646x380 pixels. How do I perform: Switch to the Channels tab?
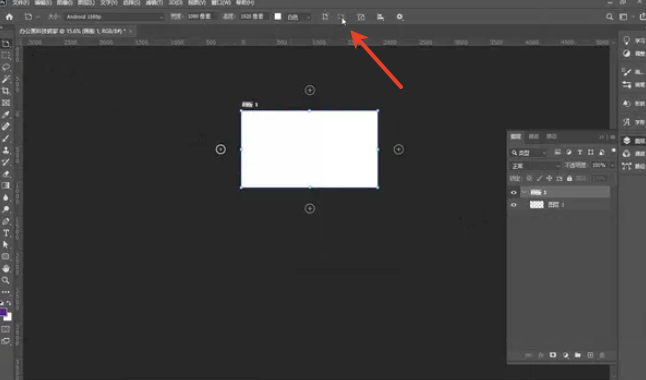click(534, 136)
